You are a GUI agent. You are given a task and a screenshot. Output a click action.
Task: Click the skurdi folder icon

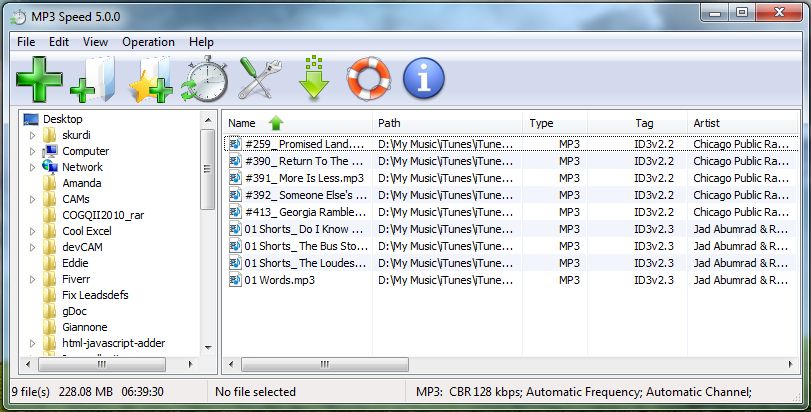[50, 135]
